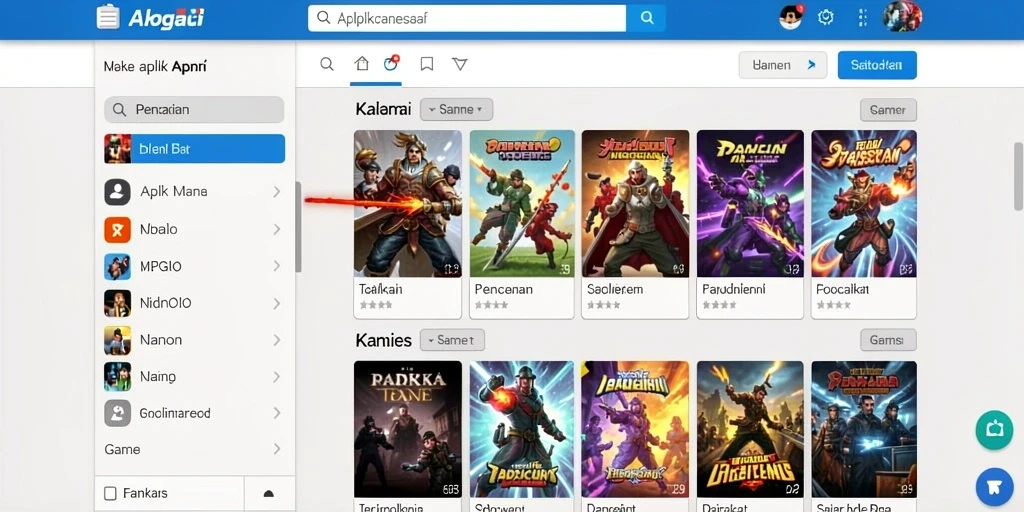Open the three-dot vertical menu in header

click(x=862, y=18)
